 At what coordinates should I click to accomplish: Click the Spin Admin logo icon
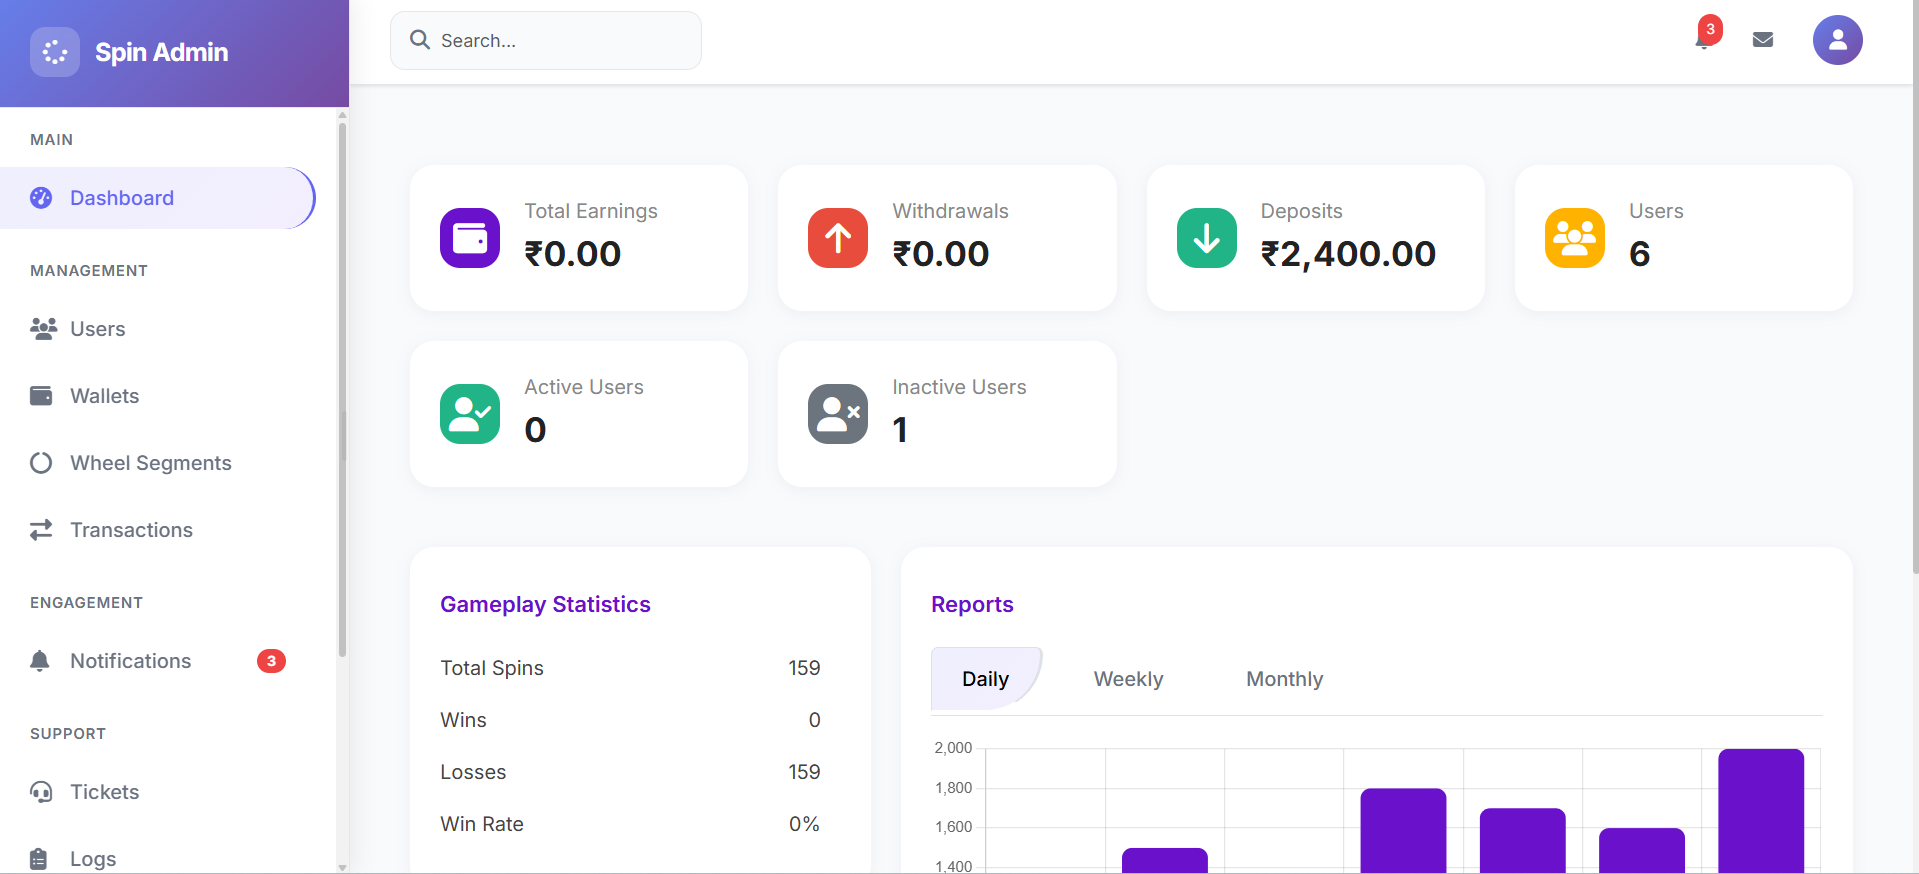point(55,52)
